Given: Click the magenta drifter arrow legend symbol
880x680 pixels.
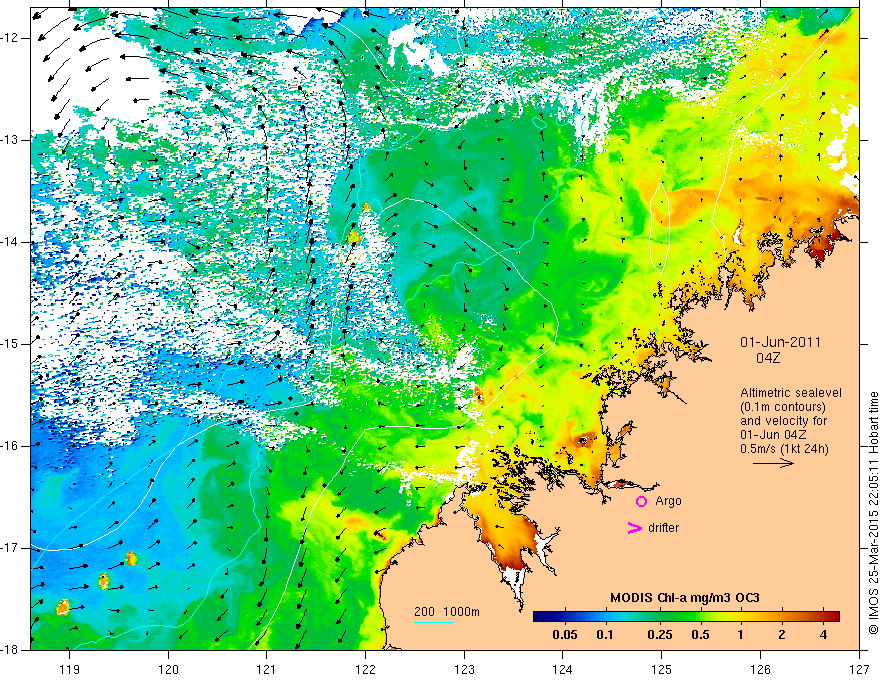Looking at the screenshot, I should click(x=634, y=528).
